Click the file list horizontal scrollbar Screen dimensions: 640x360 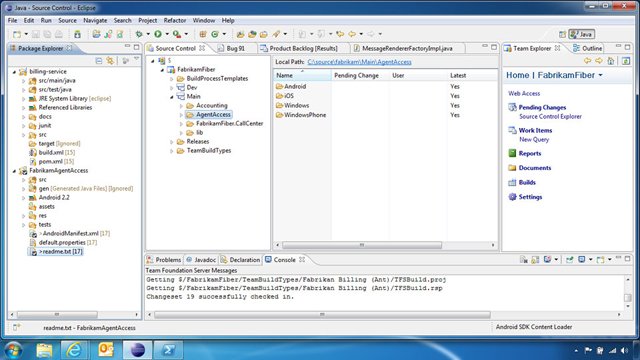tap(361, 245)
